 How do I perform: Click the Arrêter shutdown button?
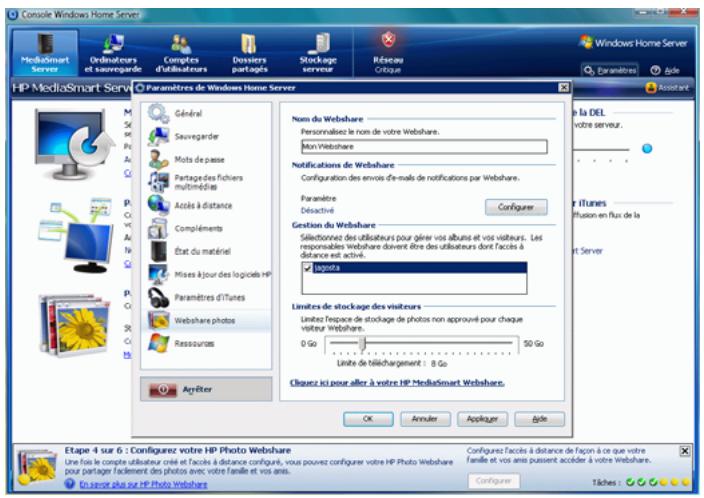[x=206, y=389]
